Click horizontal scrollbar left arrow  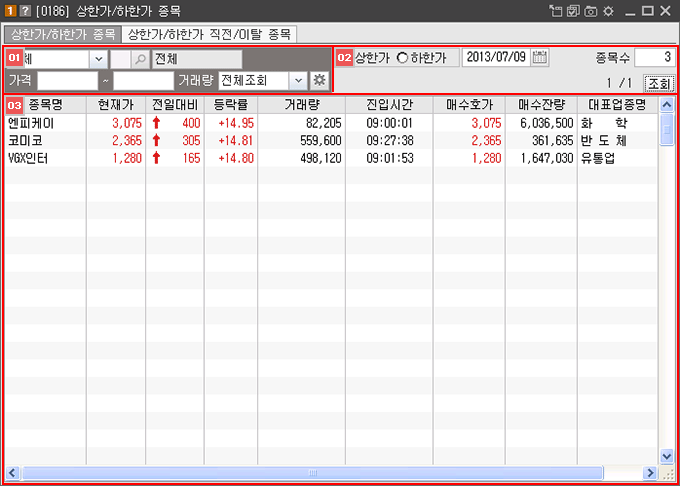(x=12, y=473)
